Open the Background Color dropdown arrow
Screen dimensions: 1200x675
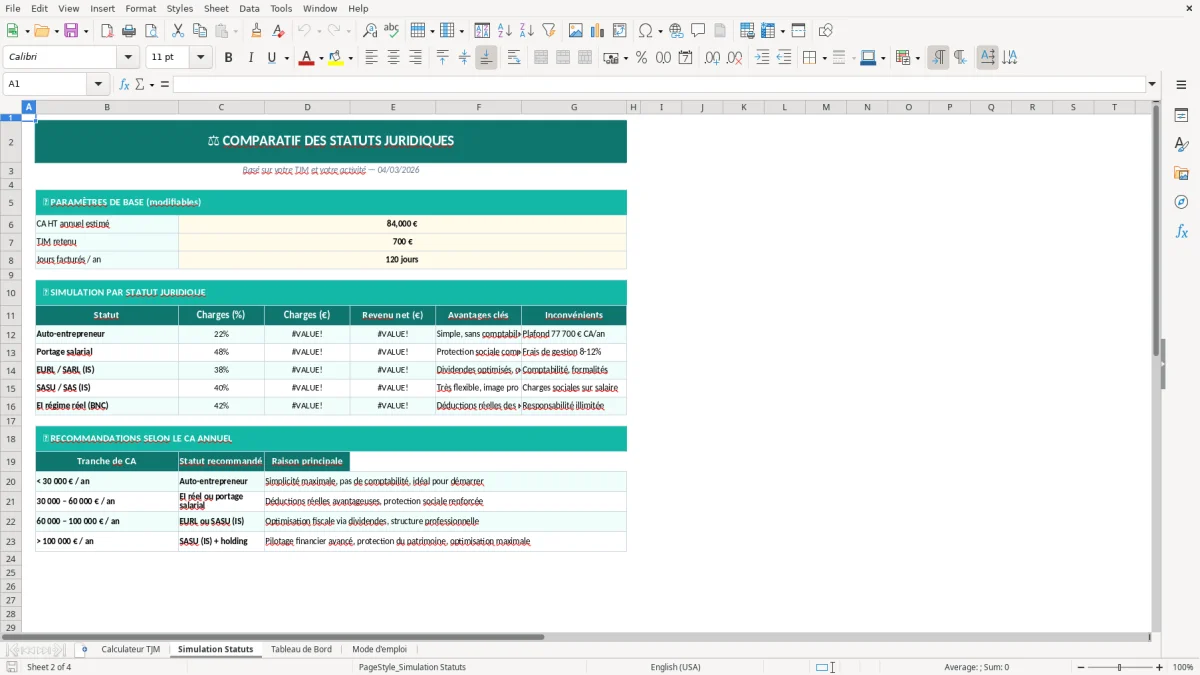point(350,58)
